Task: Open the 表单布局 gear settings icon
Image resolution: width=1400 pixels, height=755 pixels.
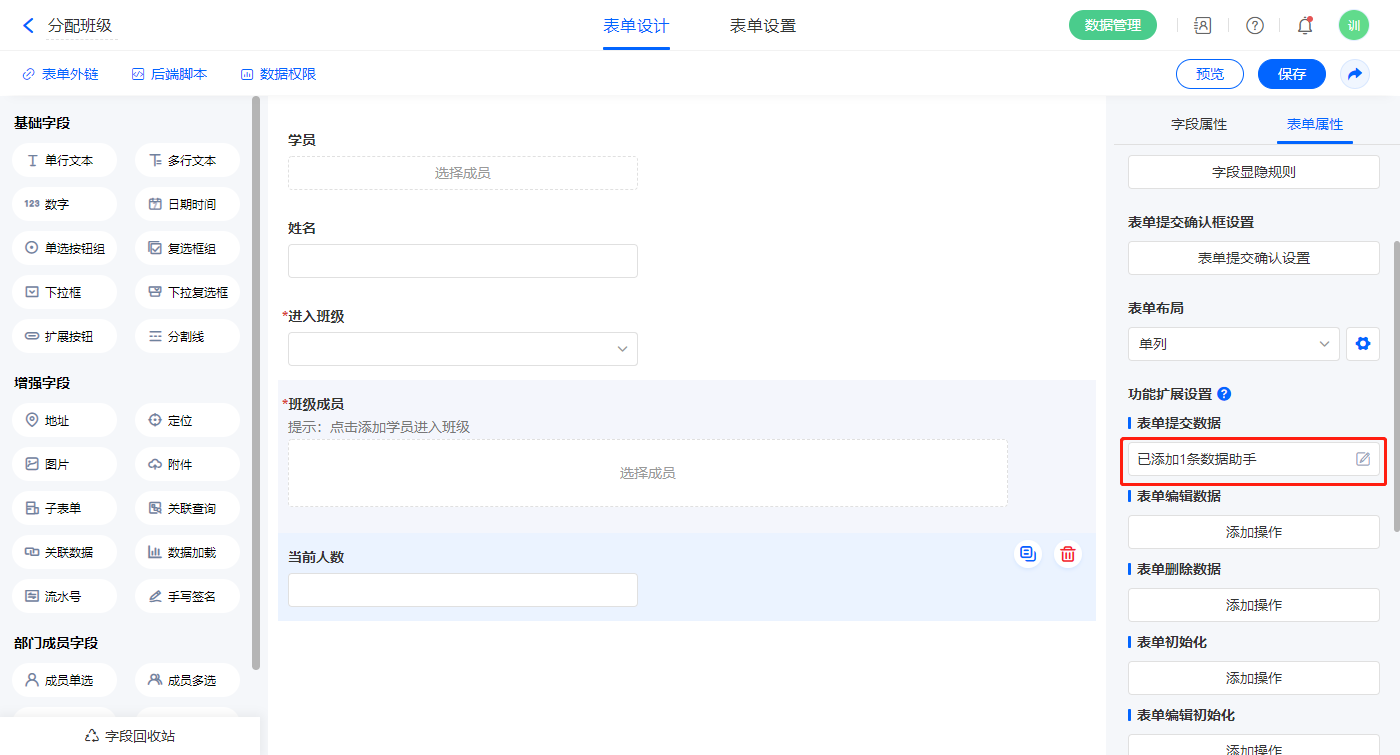Action: (1362, 344)
